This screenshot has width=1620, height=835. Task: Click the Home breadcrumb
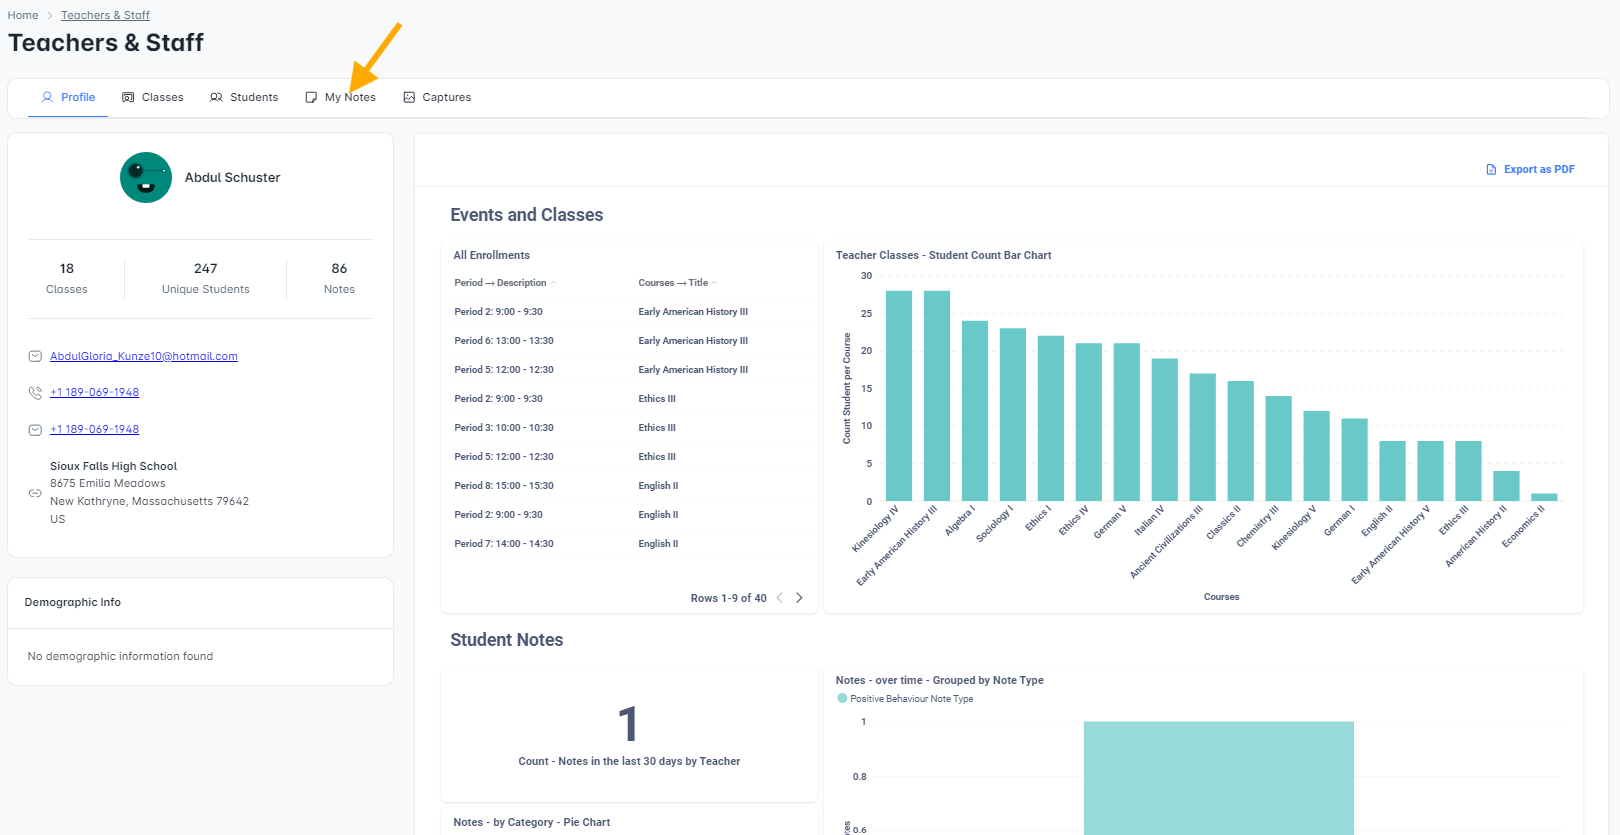point(23,15)
